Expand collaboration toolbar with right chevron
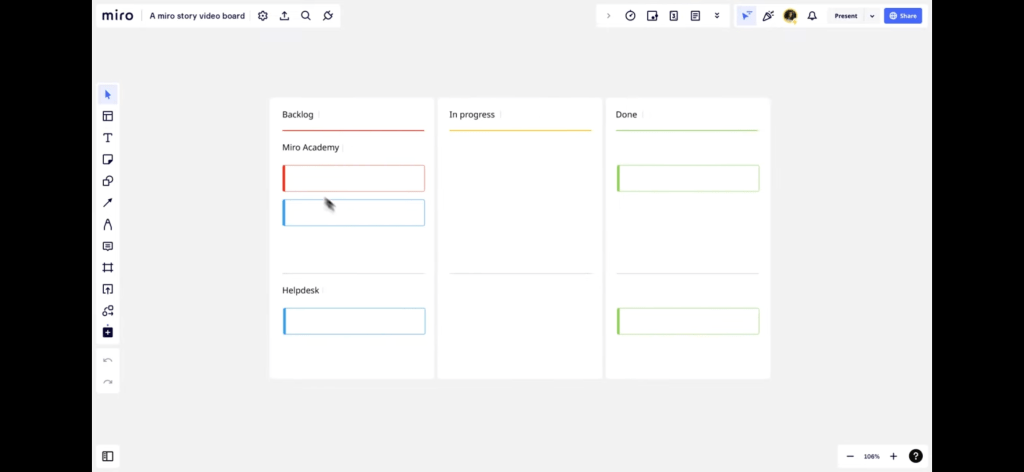The height and width of the screenshot is (472, 1024). [x=609, y=16]
